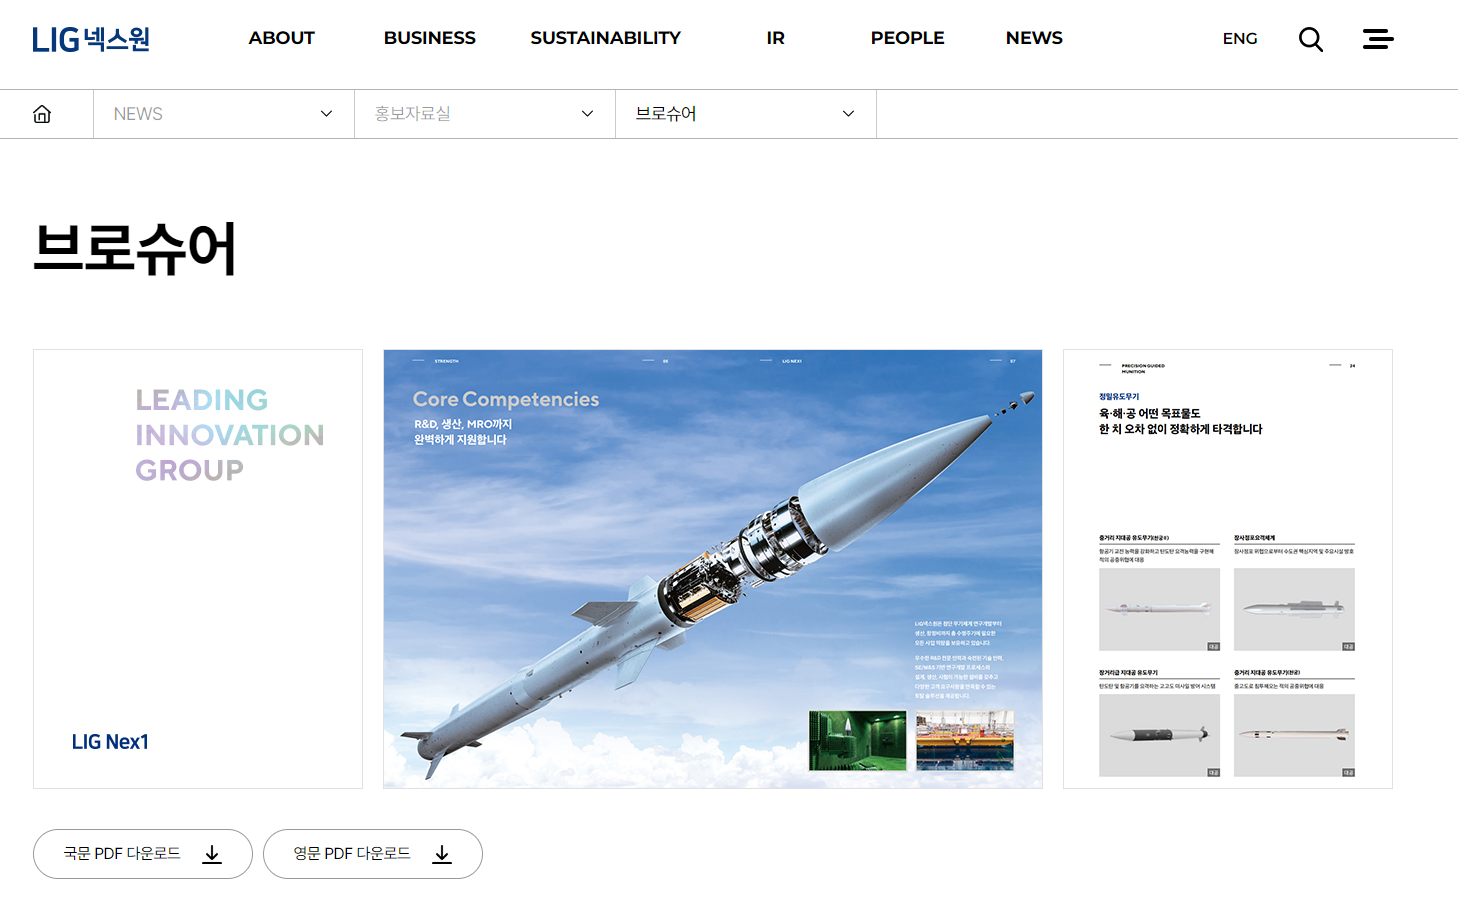Image resolution: width=1458 pixels, height=902 pixels.
Task: Click download arrow on 국문 PDF button
Action: 212,854
